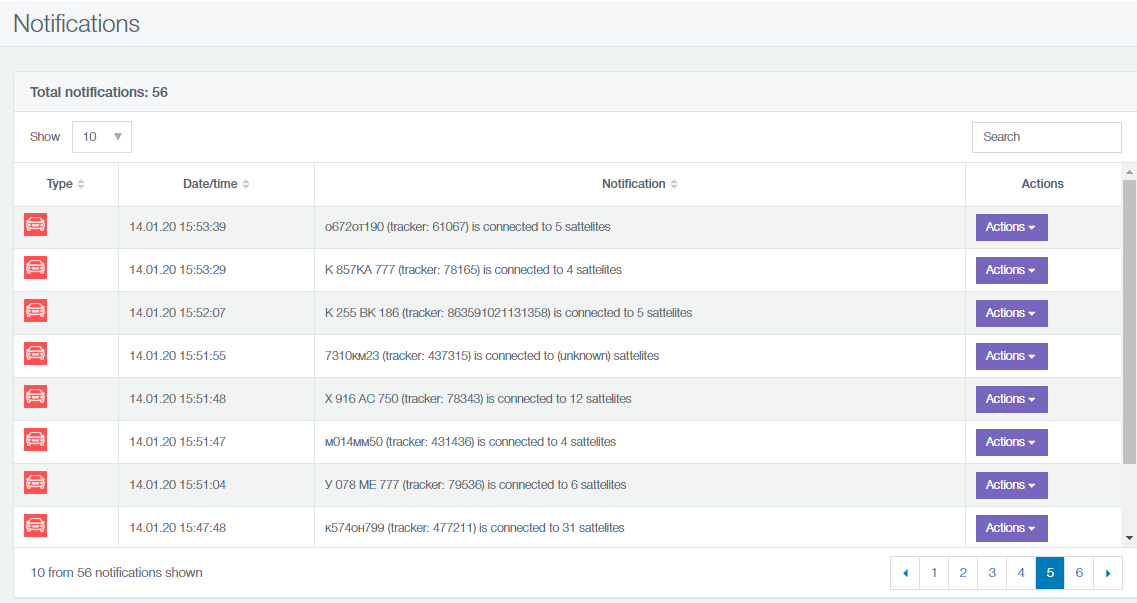This screenshot has width=1137, height=603.
Task: Click notification text for tracker 61067
Action: click(468, 227)
